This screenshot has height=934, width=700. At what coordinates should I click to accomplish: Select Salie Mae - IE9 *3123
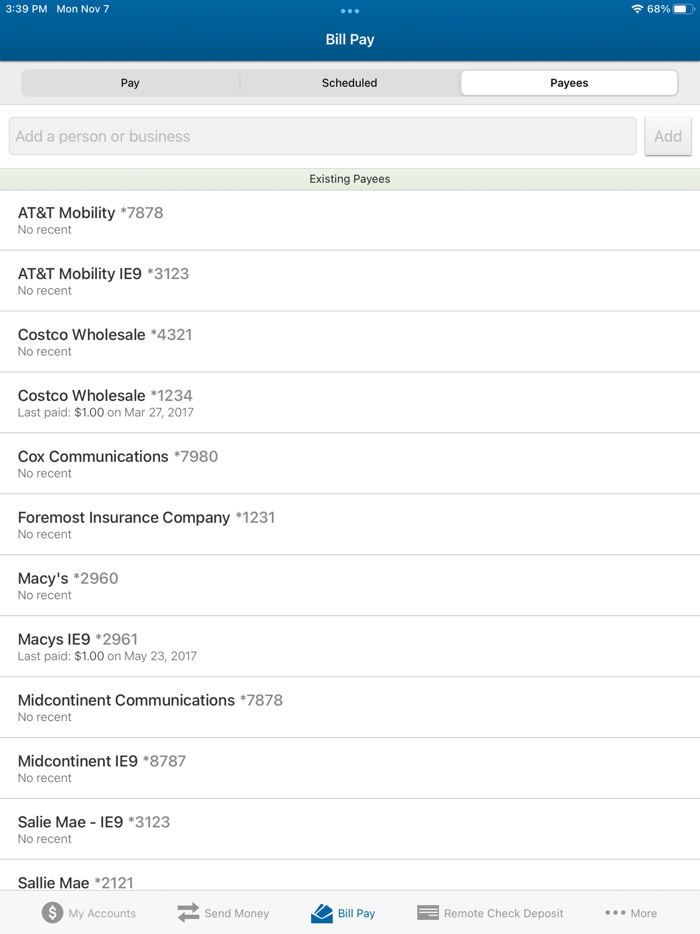[x=350, y=829]
